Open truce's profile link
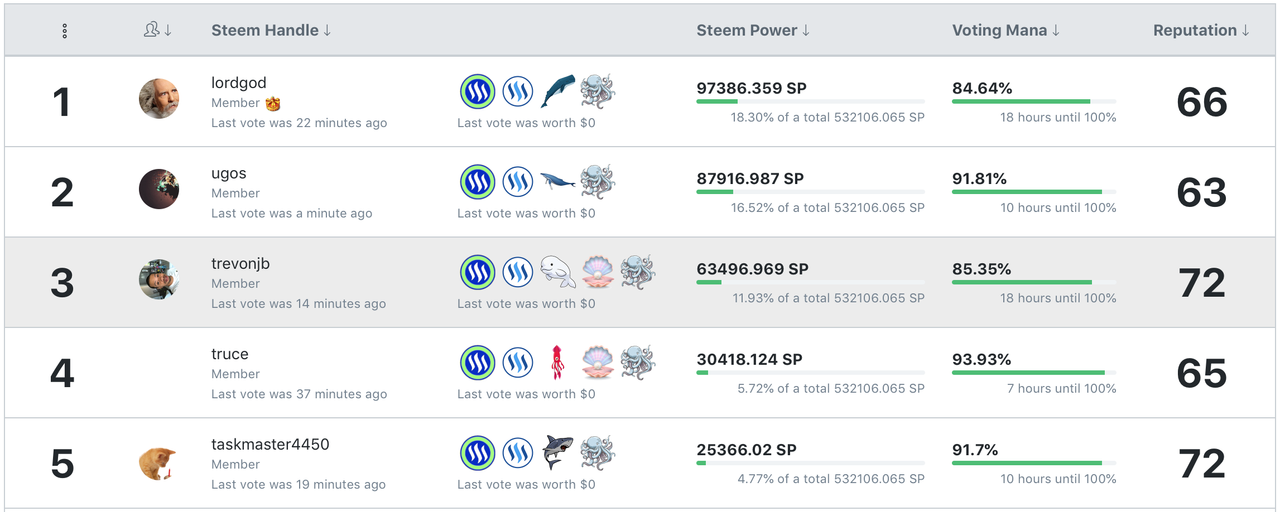This screenshot has height=512, width=1280. (230, 354)
